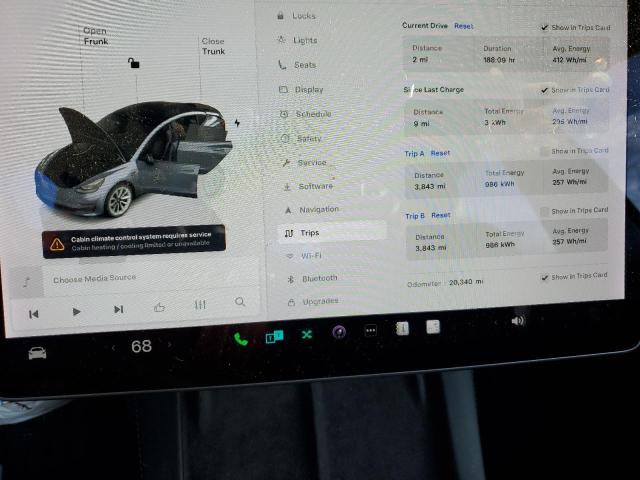Open the Safety settings menu
The width and height of the screenshot is (640, 480).
coord(302,138)
